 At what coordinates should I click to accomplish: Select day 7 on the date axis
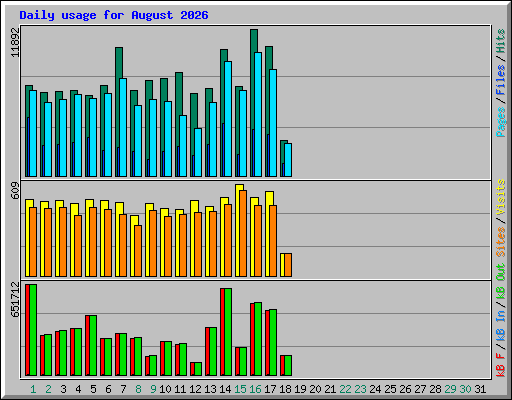point(123,389)
